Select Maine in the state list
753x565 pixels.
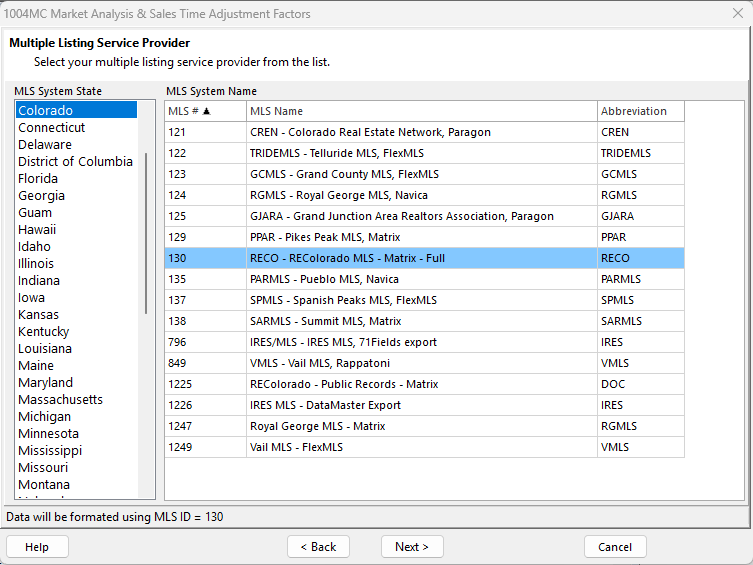[76, 365]
